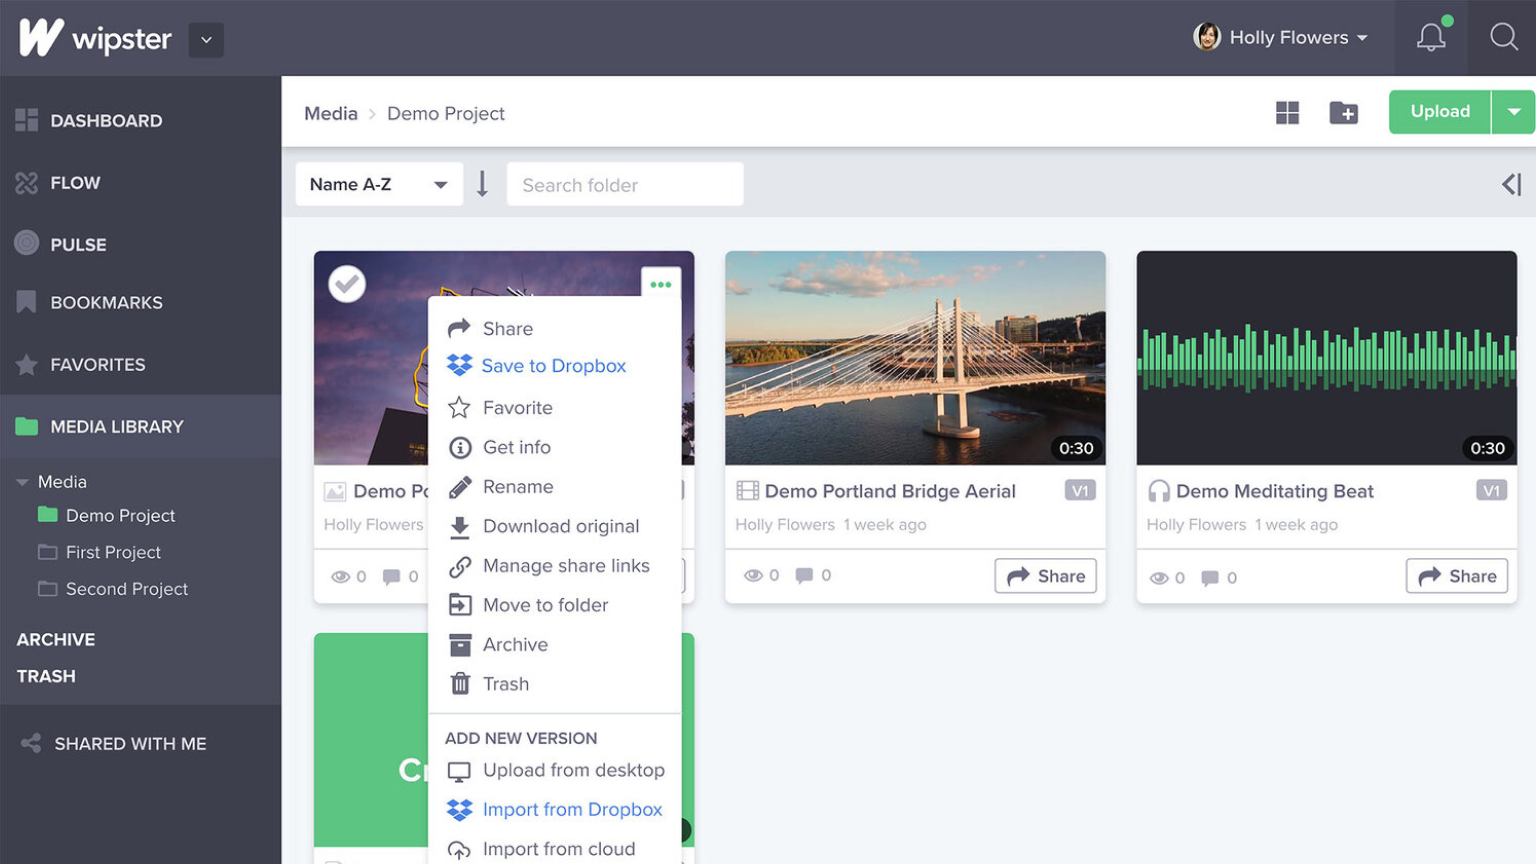Open the notifications bell
The width and height of the screenshot is (1536, 864).
point(1431,38)
